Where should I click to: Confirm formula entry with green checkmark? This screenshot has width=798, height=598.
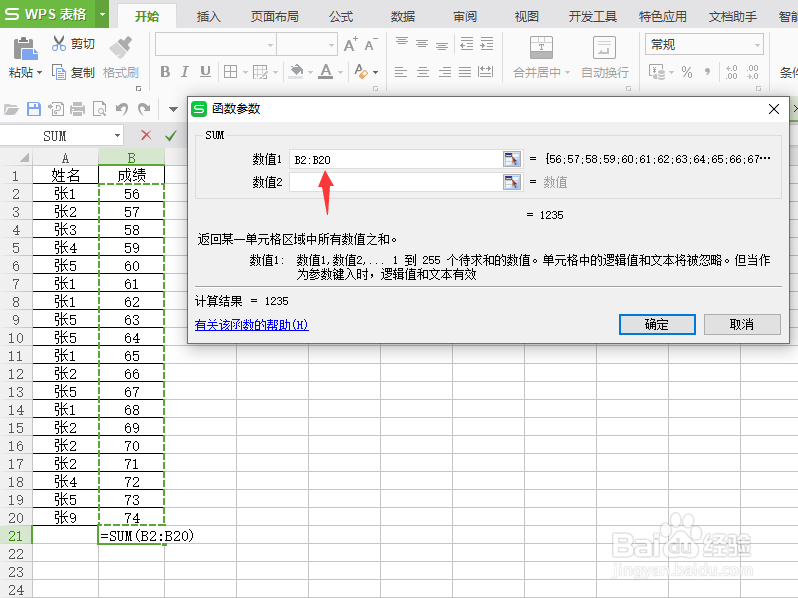tap(171, 135)
